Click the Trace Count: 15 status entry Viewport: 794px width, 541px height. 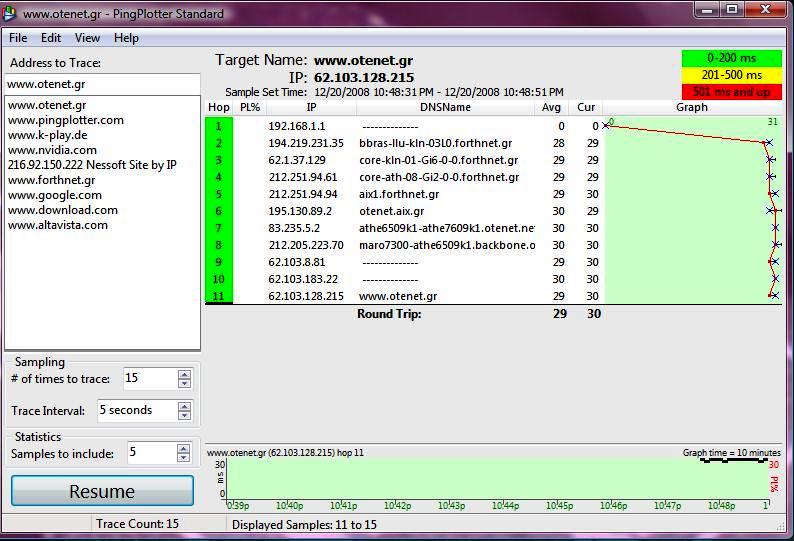(x=137, y=524)
